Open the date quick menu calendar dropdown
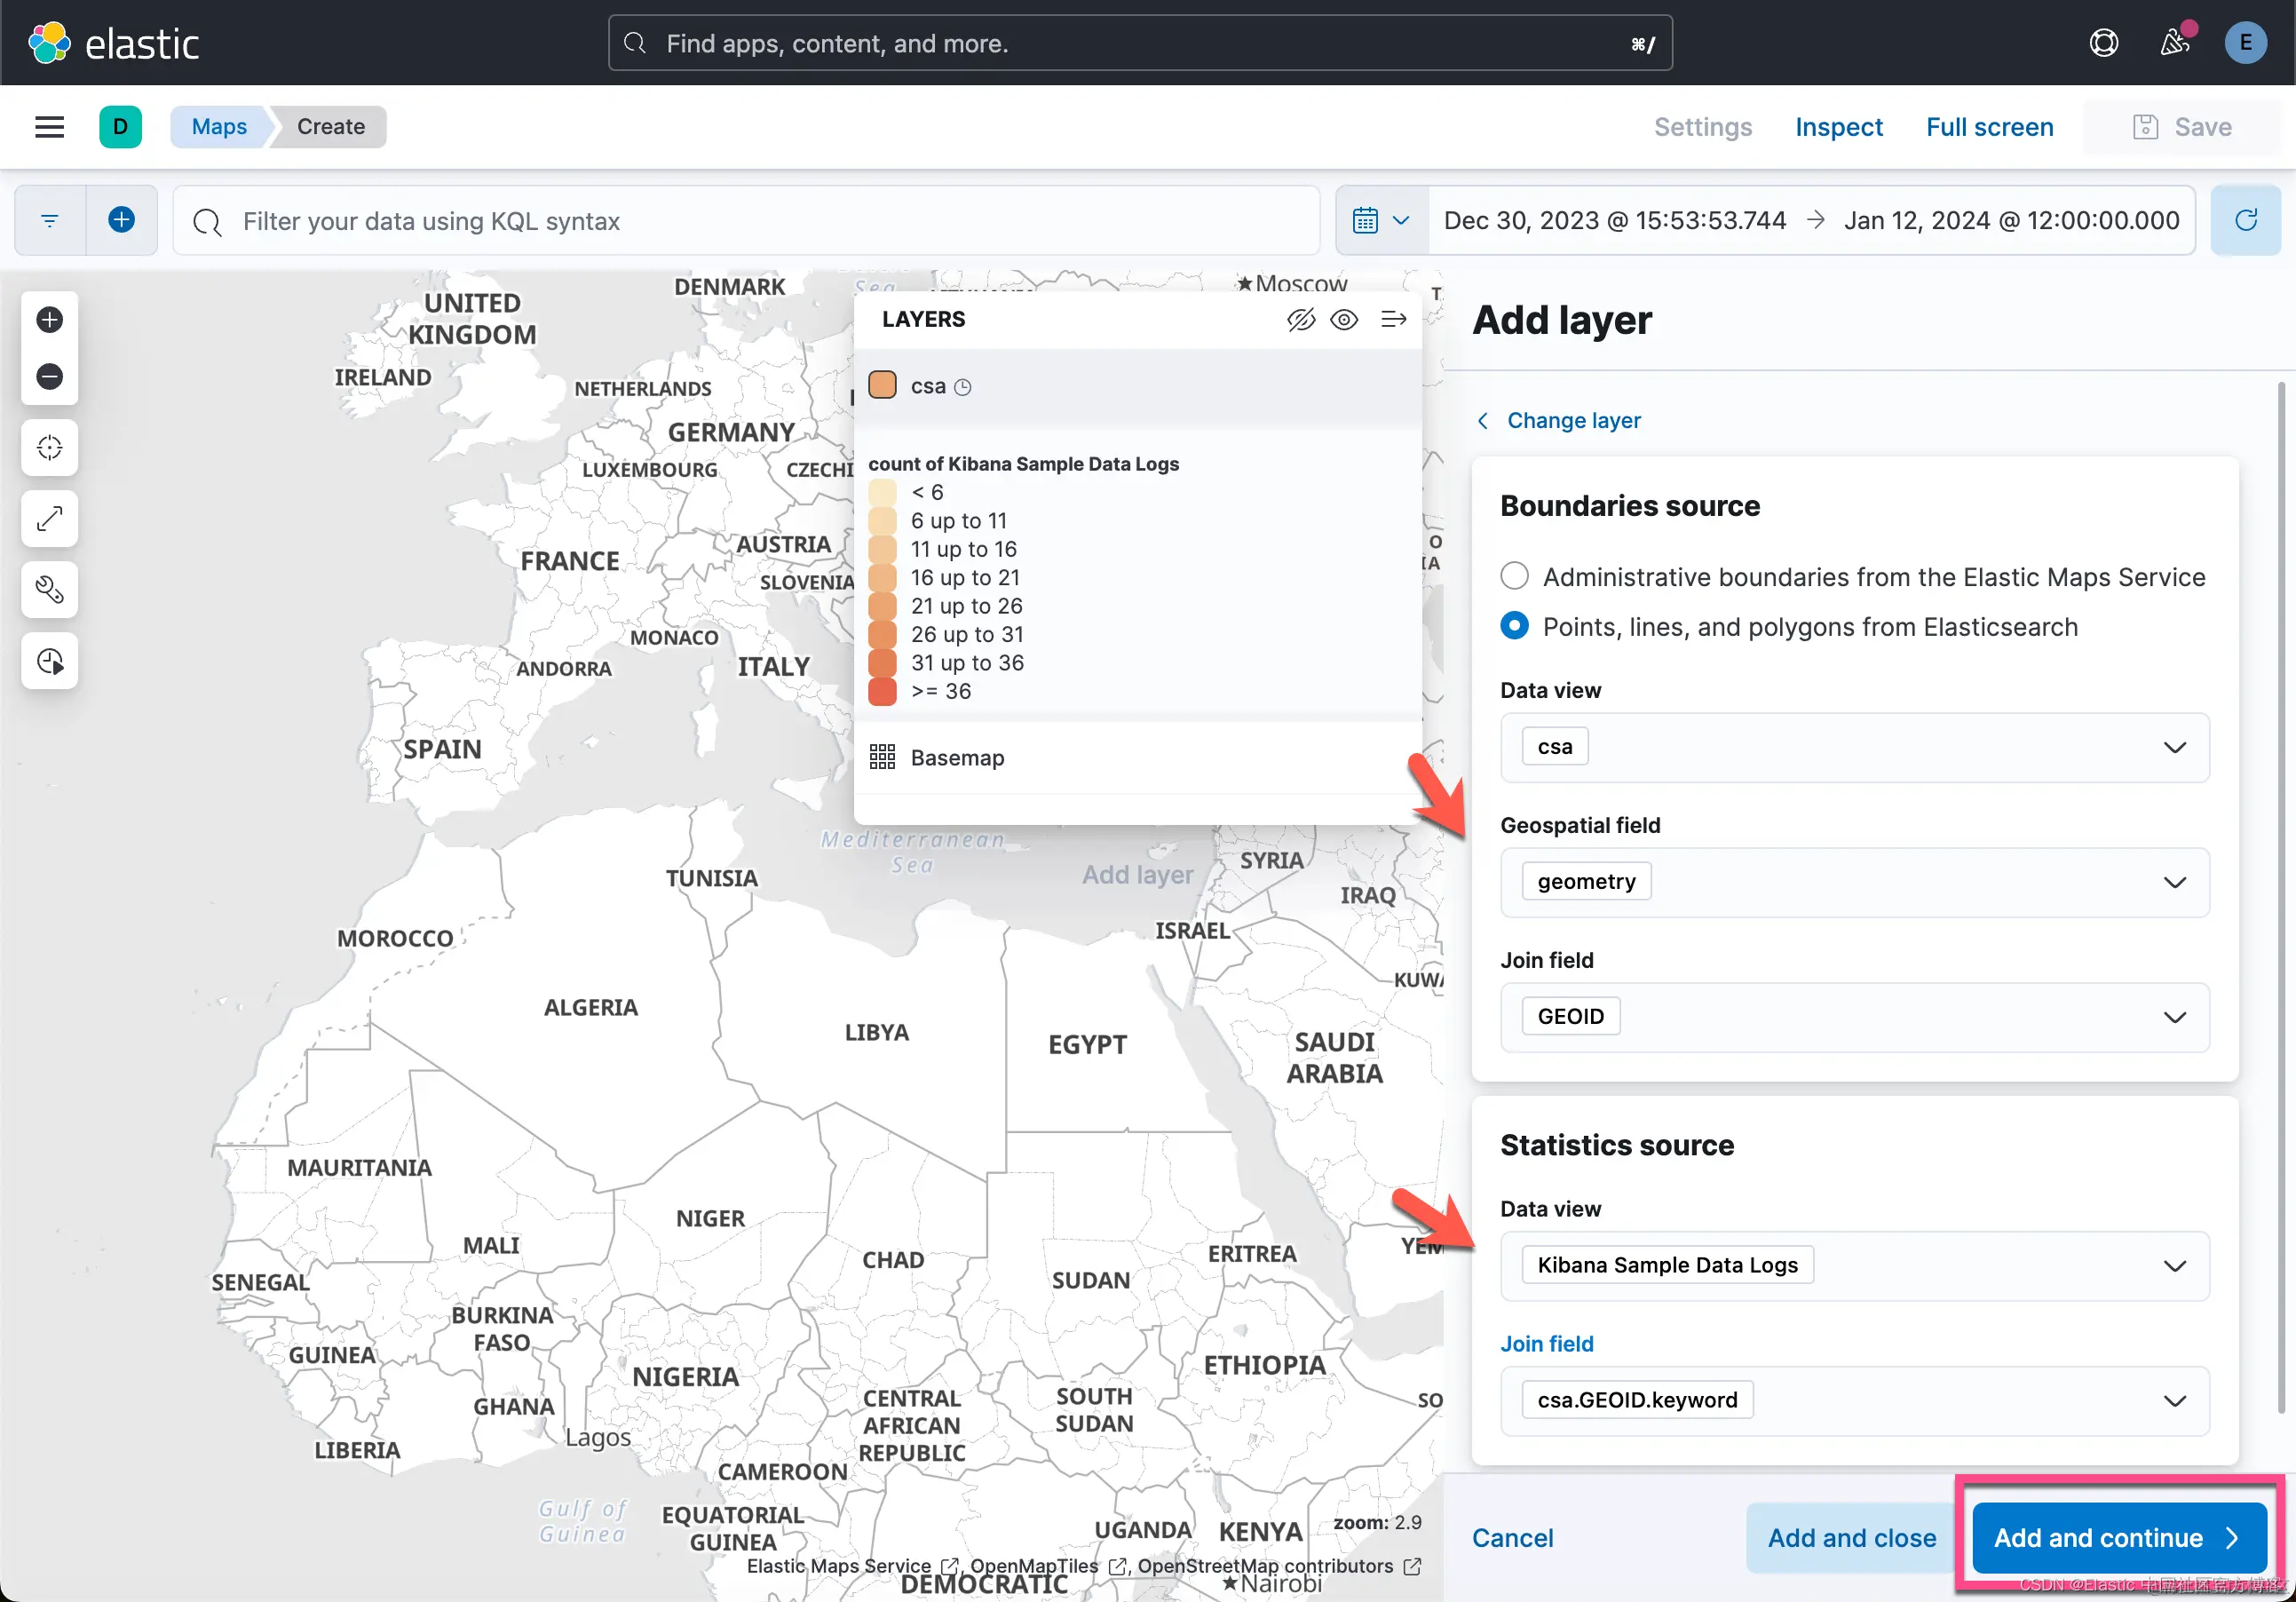The width and height of the screenshot is (2296, 1602). [x=1380, y=220]
